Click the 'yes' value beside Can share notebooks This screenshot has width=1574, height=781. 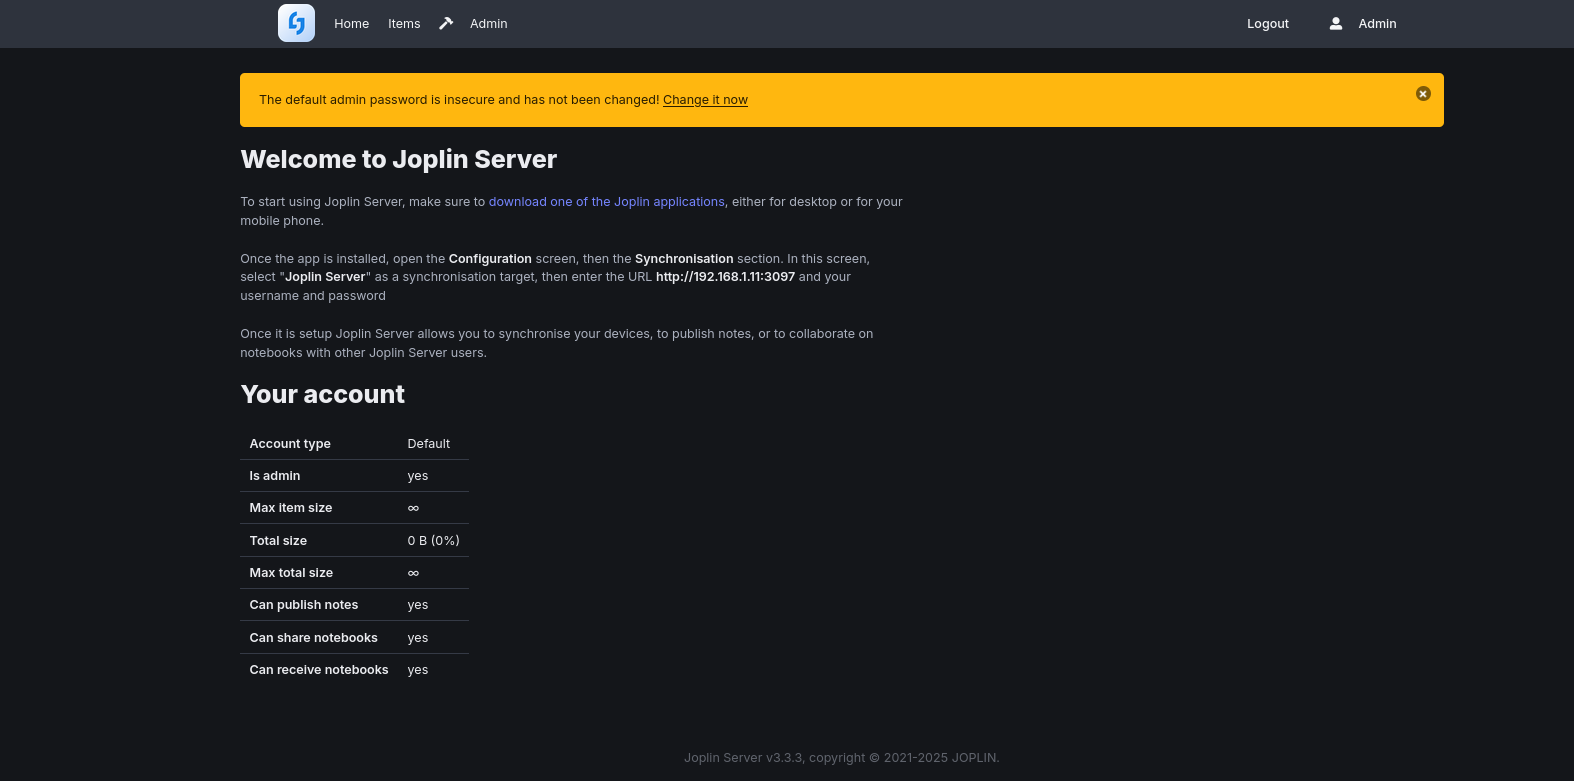click(x=418, y=638)
